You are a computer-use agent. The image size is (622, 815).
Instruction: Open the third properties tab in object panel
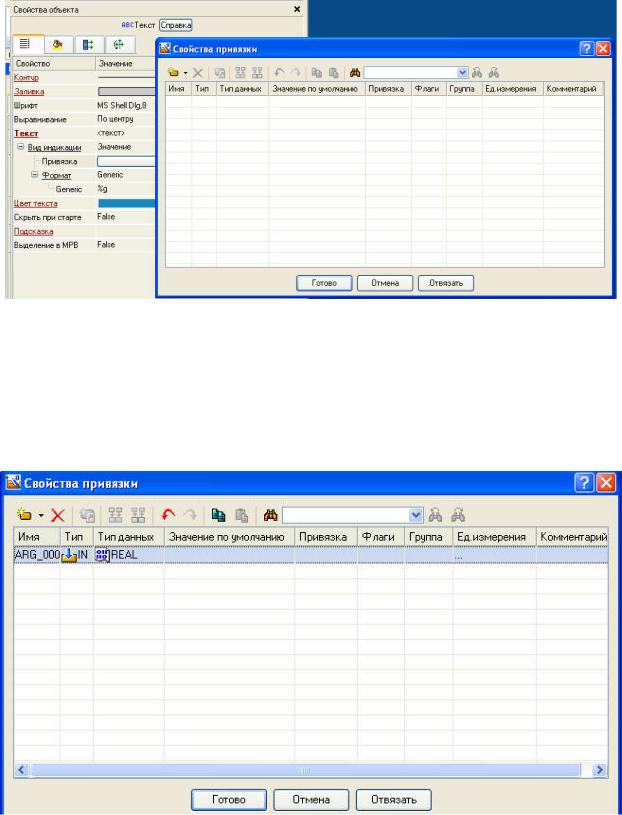88,45
